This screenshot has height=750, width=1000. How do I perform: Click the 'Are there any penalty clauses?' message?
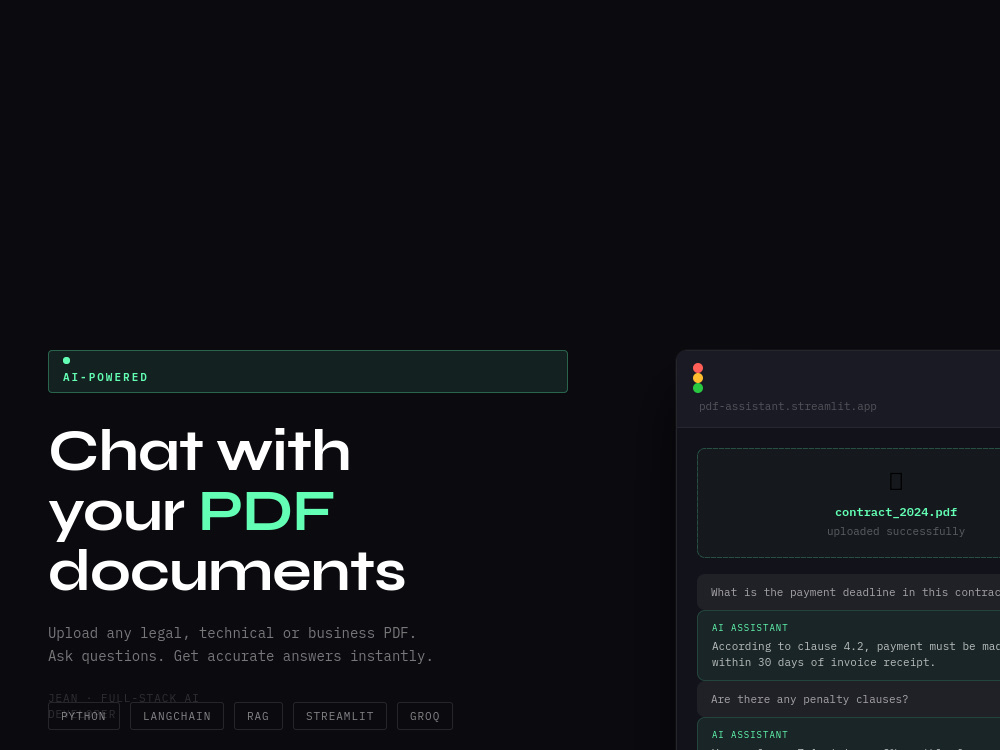[x=848, y=699]
